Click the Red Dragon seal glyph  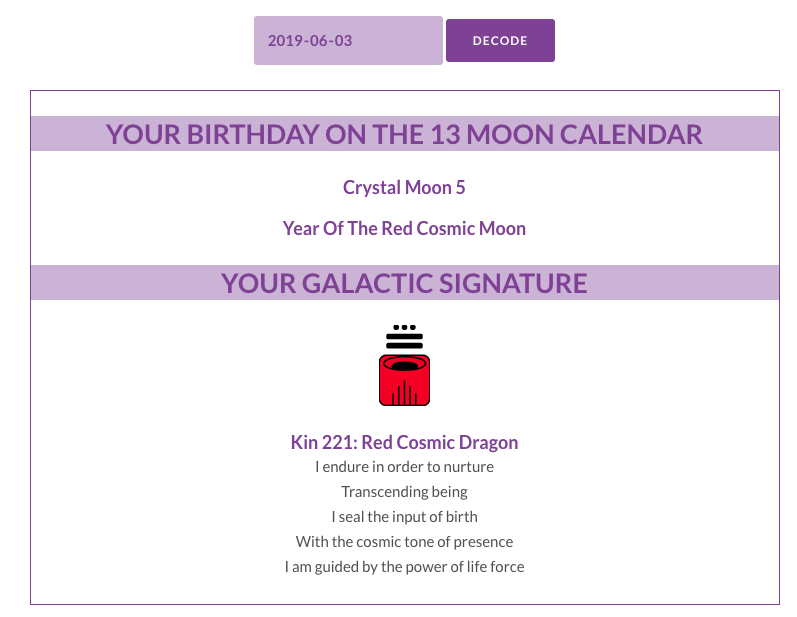[404, 380]
